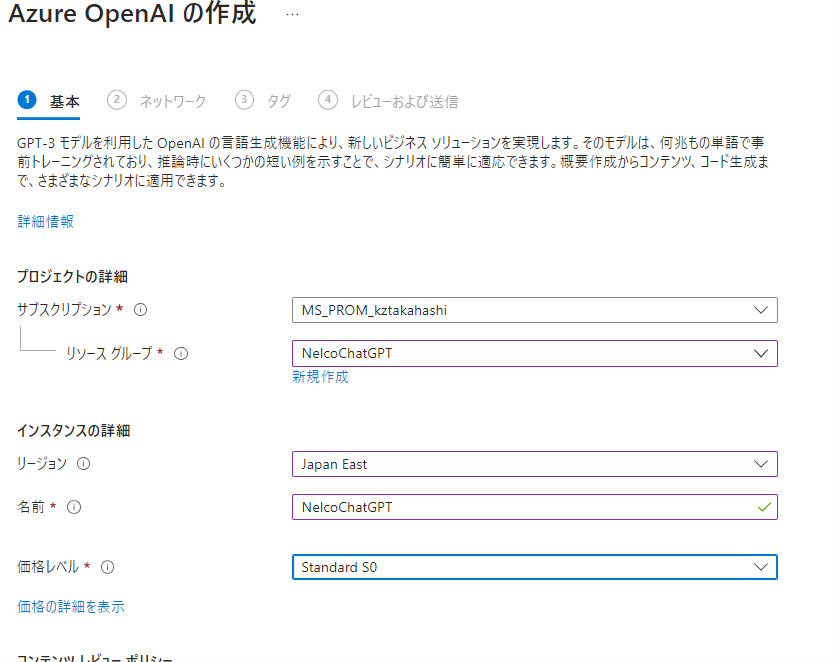Click info icon next to 価格レベル

(108, 567)
